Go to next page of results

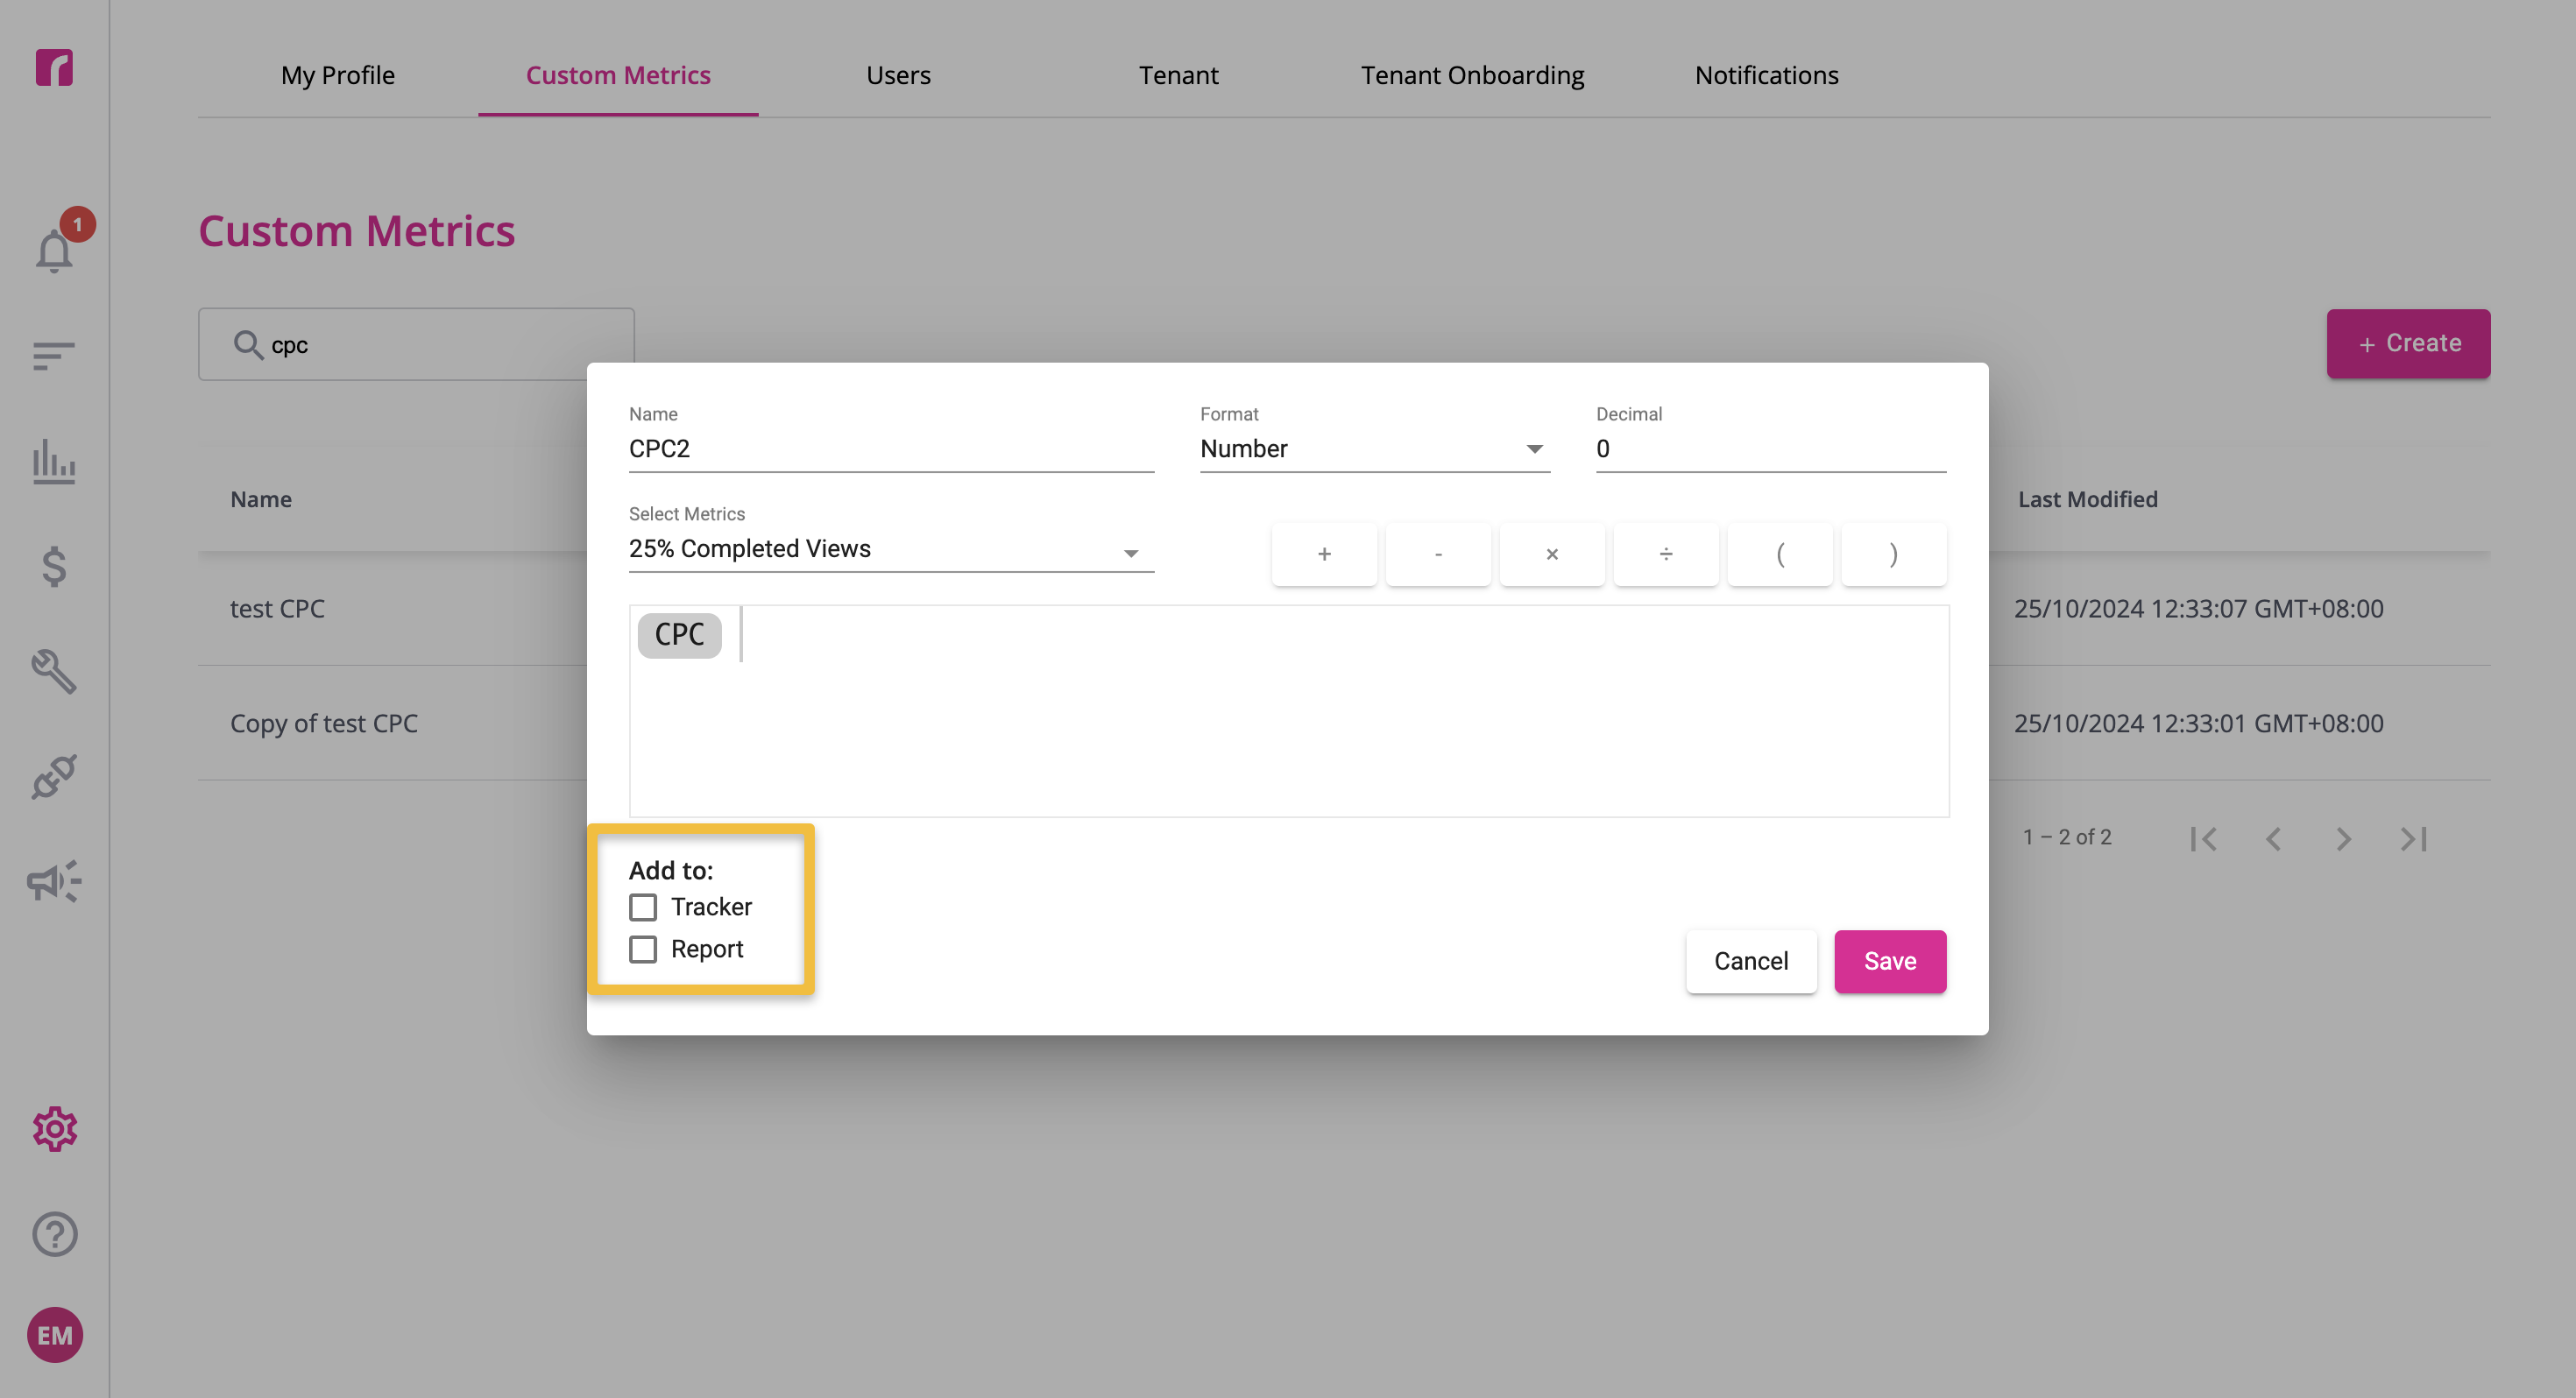(2343, 838)
